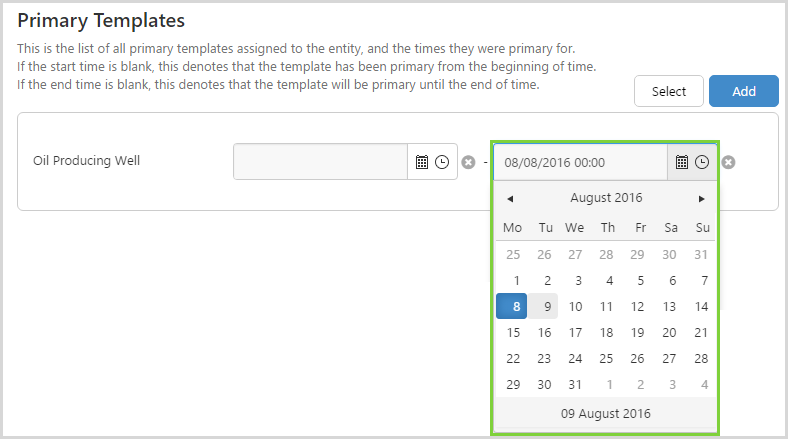Click the August 2016 month header
The image size is (788, 439).
pyautogui.click(x=606, y=198)
